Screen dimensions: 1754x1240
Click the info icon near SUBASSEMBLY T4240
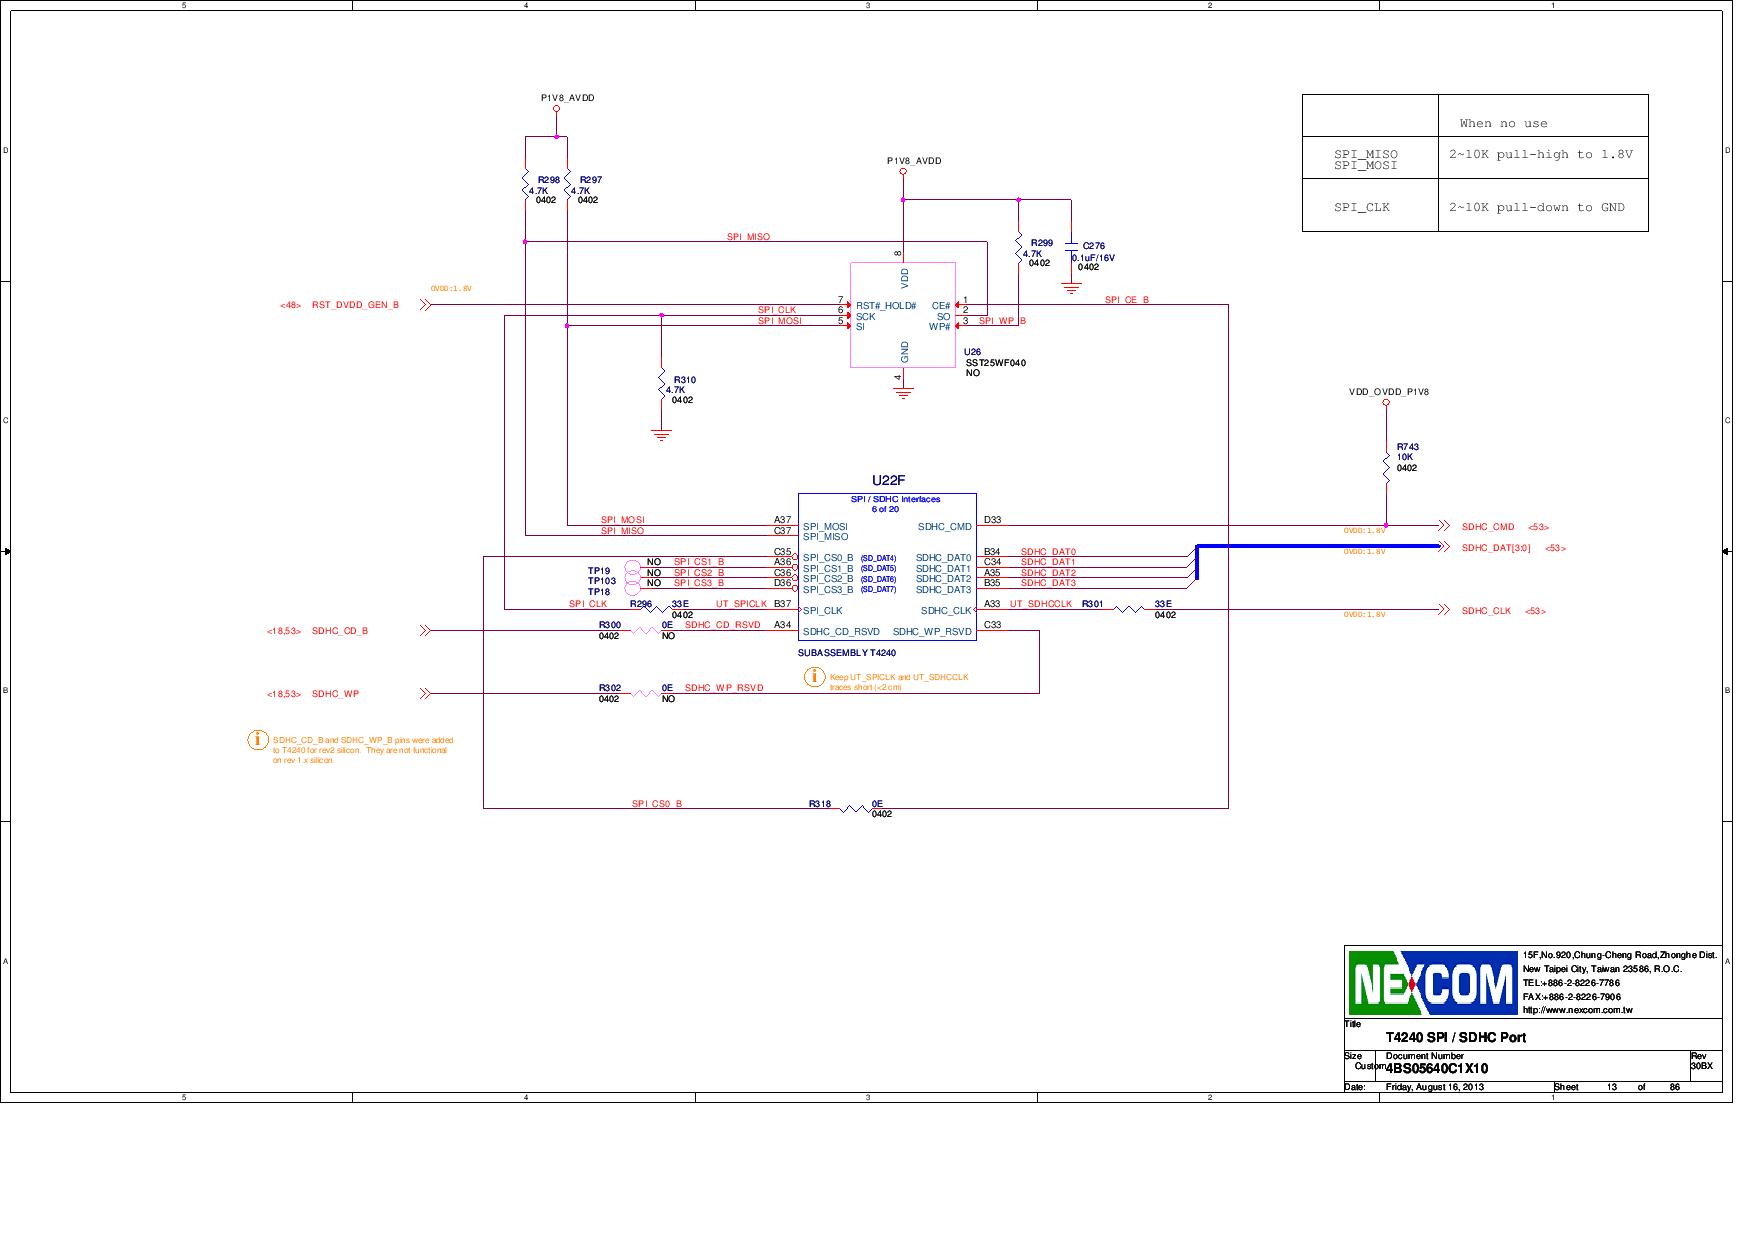(x=814, y=678)
